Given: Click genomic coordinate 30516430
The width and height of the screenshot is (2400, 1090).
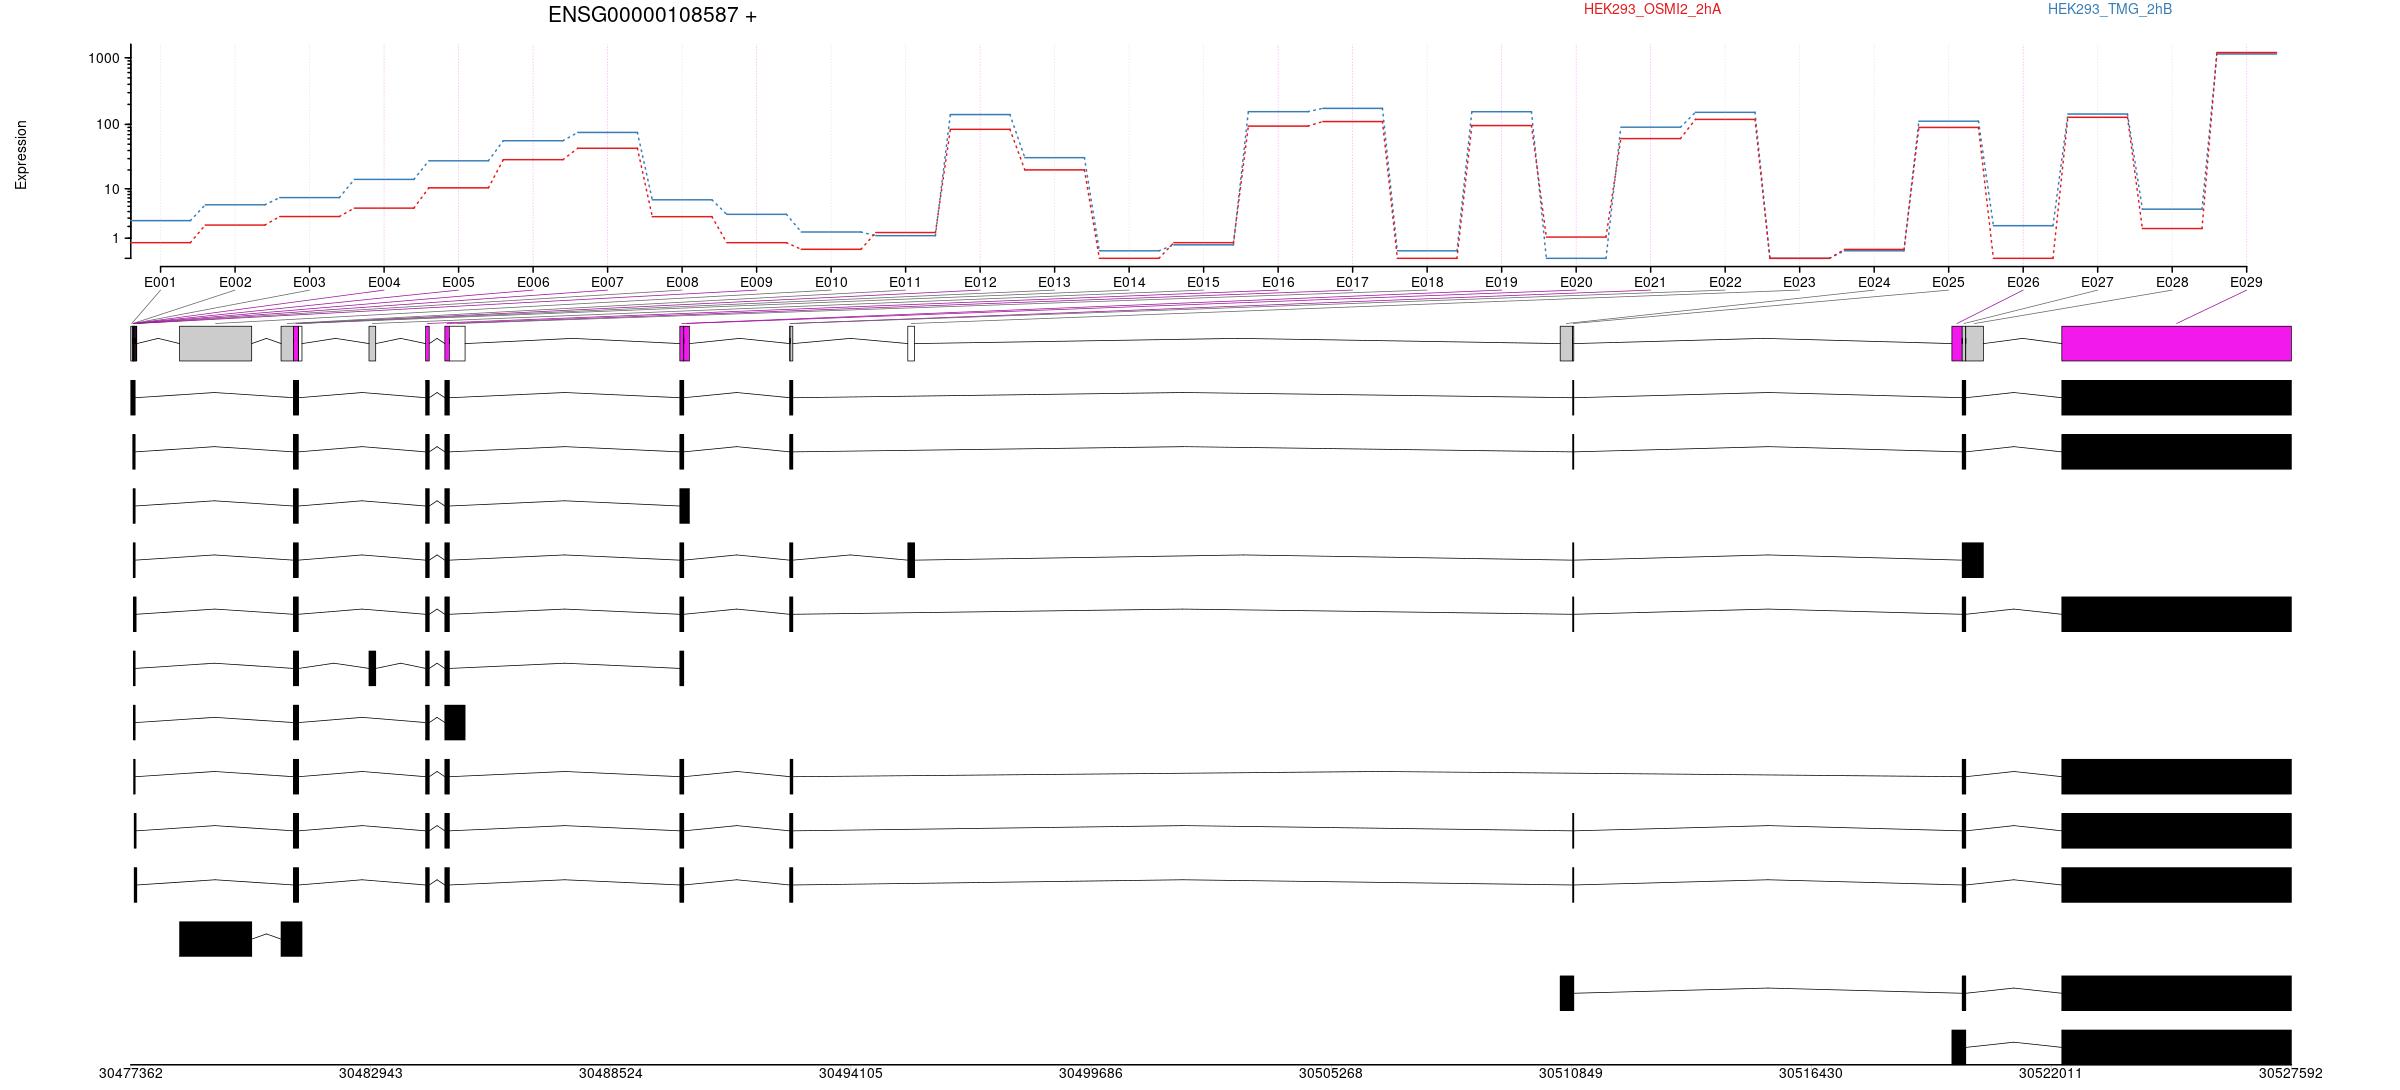Looking at the screenshot, I should (x=1811, y=1074).
